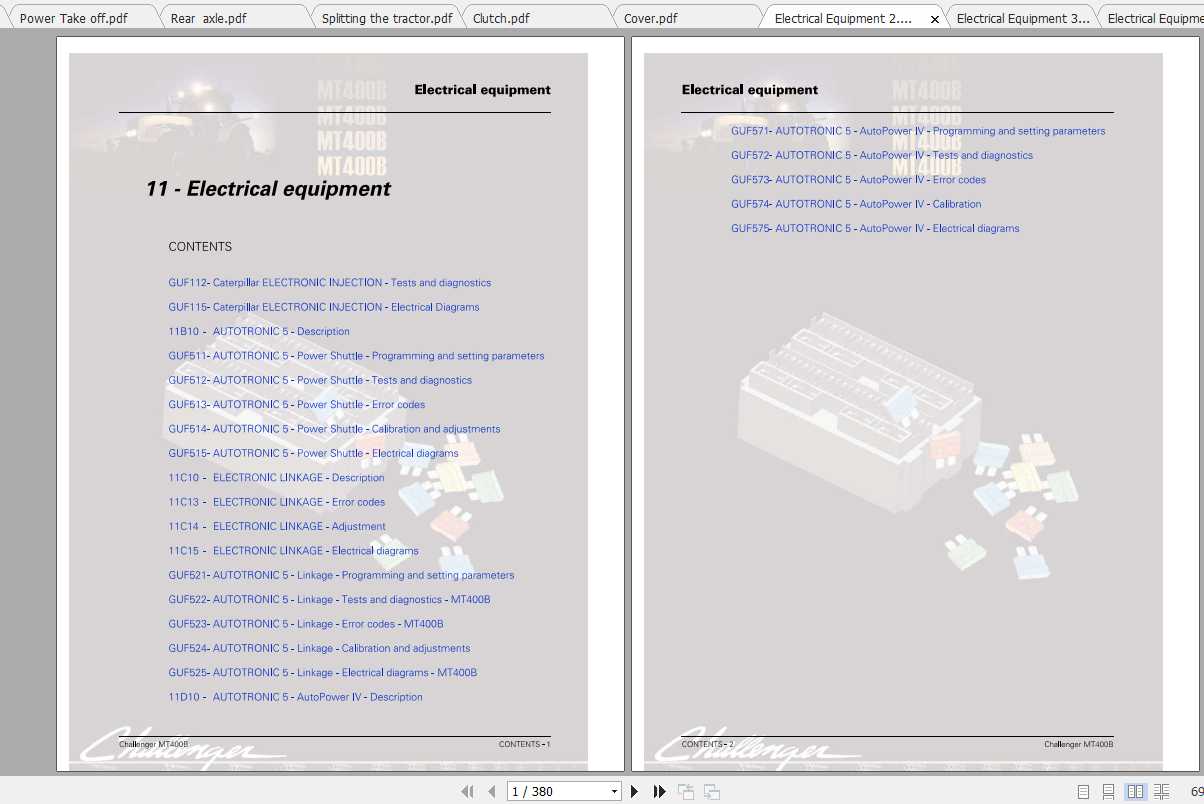This screenshot has width=1204, height=804.
Task: Go to the next page arrow
Action: coord(634,791)
